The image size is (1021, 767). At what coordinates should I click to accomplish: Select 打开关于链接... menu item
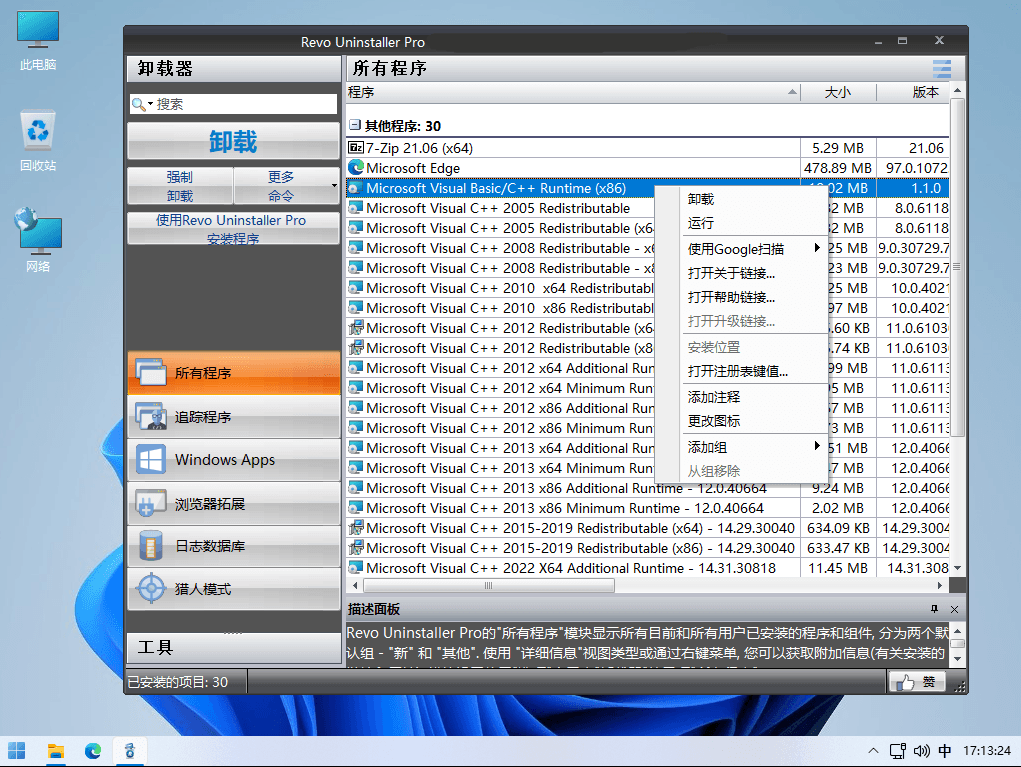pos(753,273)
